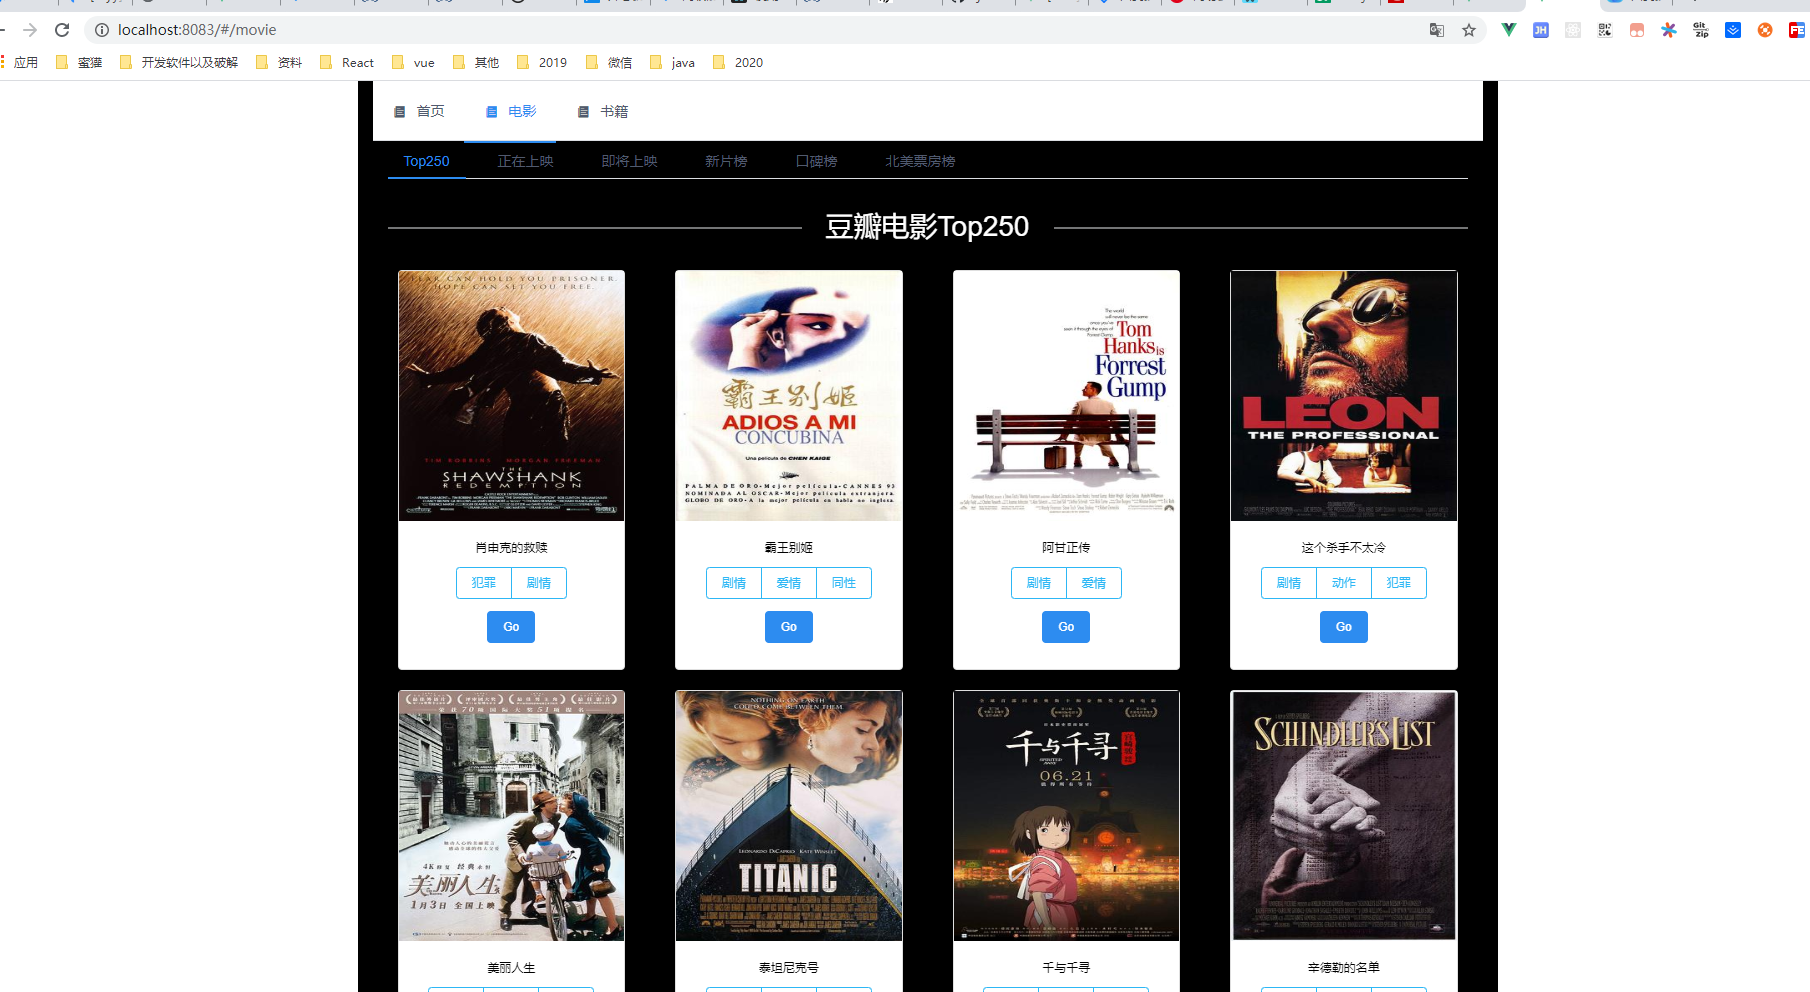Open the Leon The Professional poster

click(1344, 396)
